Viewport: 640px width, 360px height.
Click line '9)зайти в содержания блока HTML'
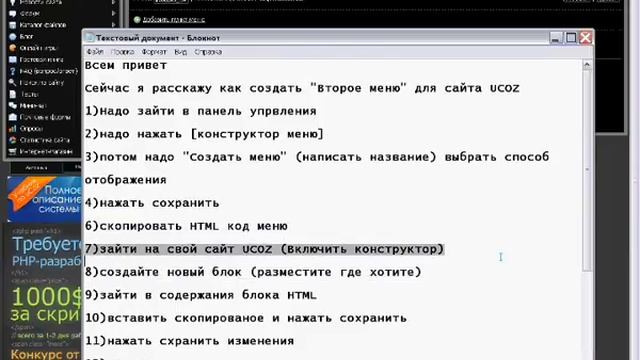coord(201,295)
